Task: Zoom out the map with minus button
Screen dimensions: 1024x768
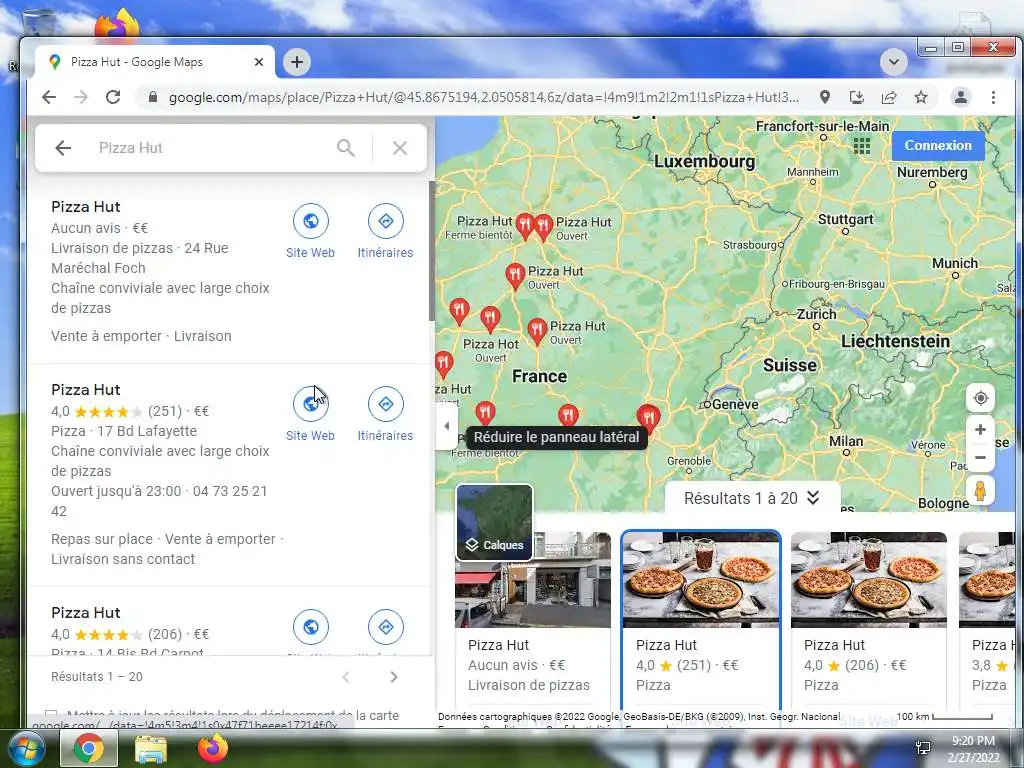Action: pos(980,458)
